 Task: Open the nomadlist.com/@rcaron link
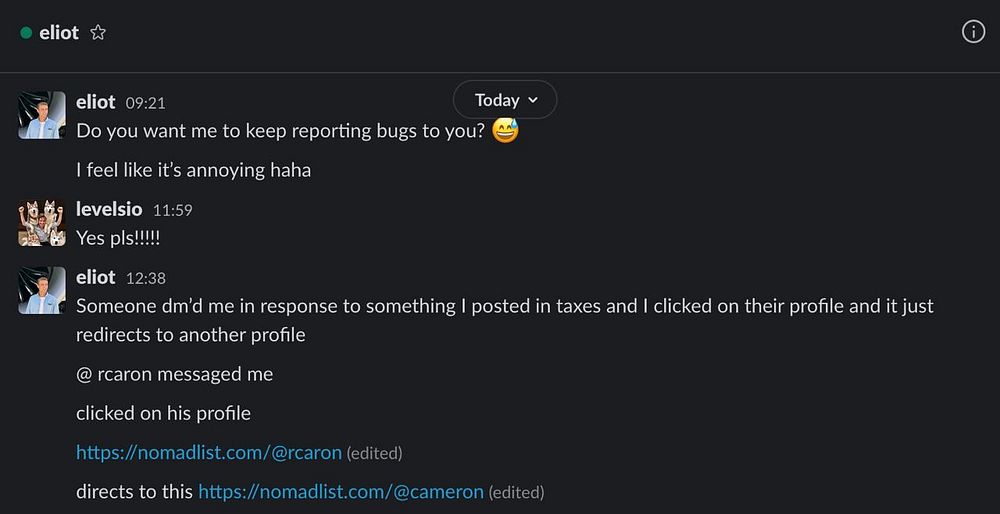pyautogui.click(x=208, y=453)
